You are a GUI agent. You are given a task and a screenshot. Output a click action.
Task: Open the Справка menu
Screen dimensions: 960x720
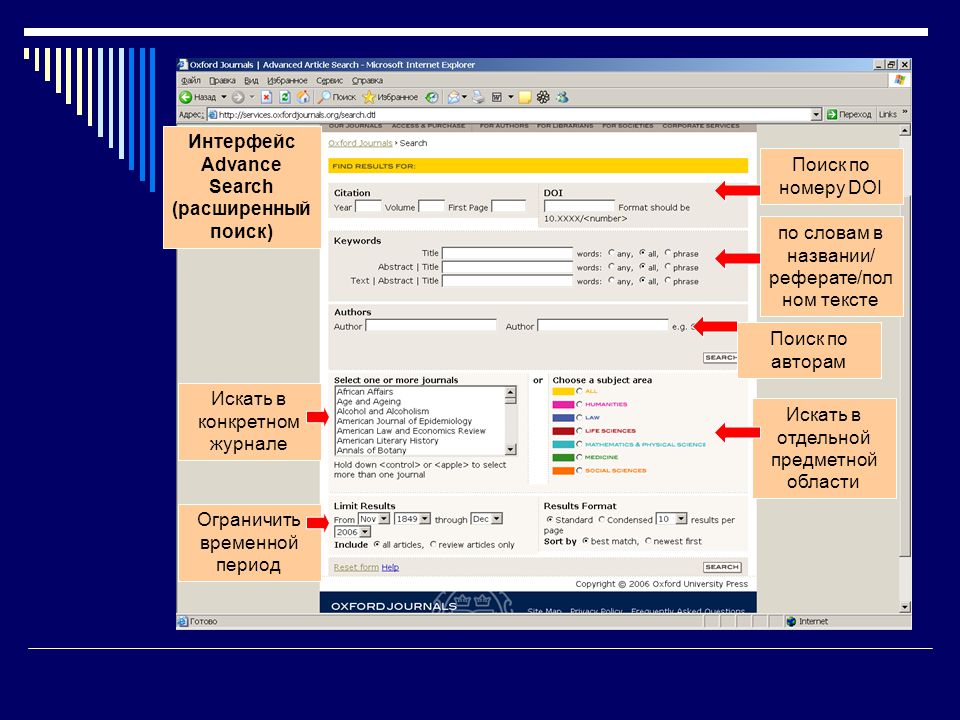(x=367, y=80)
